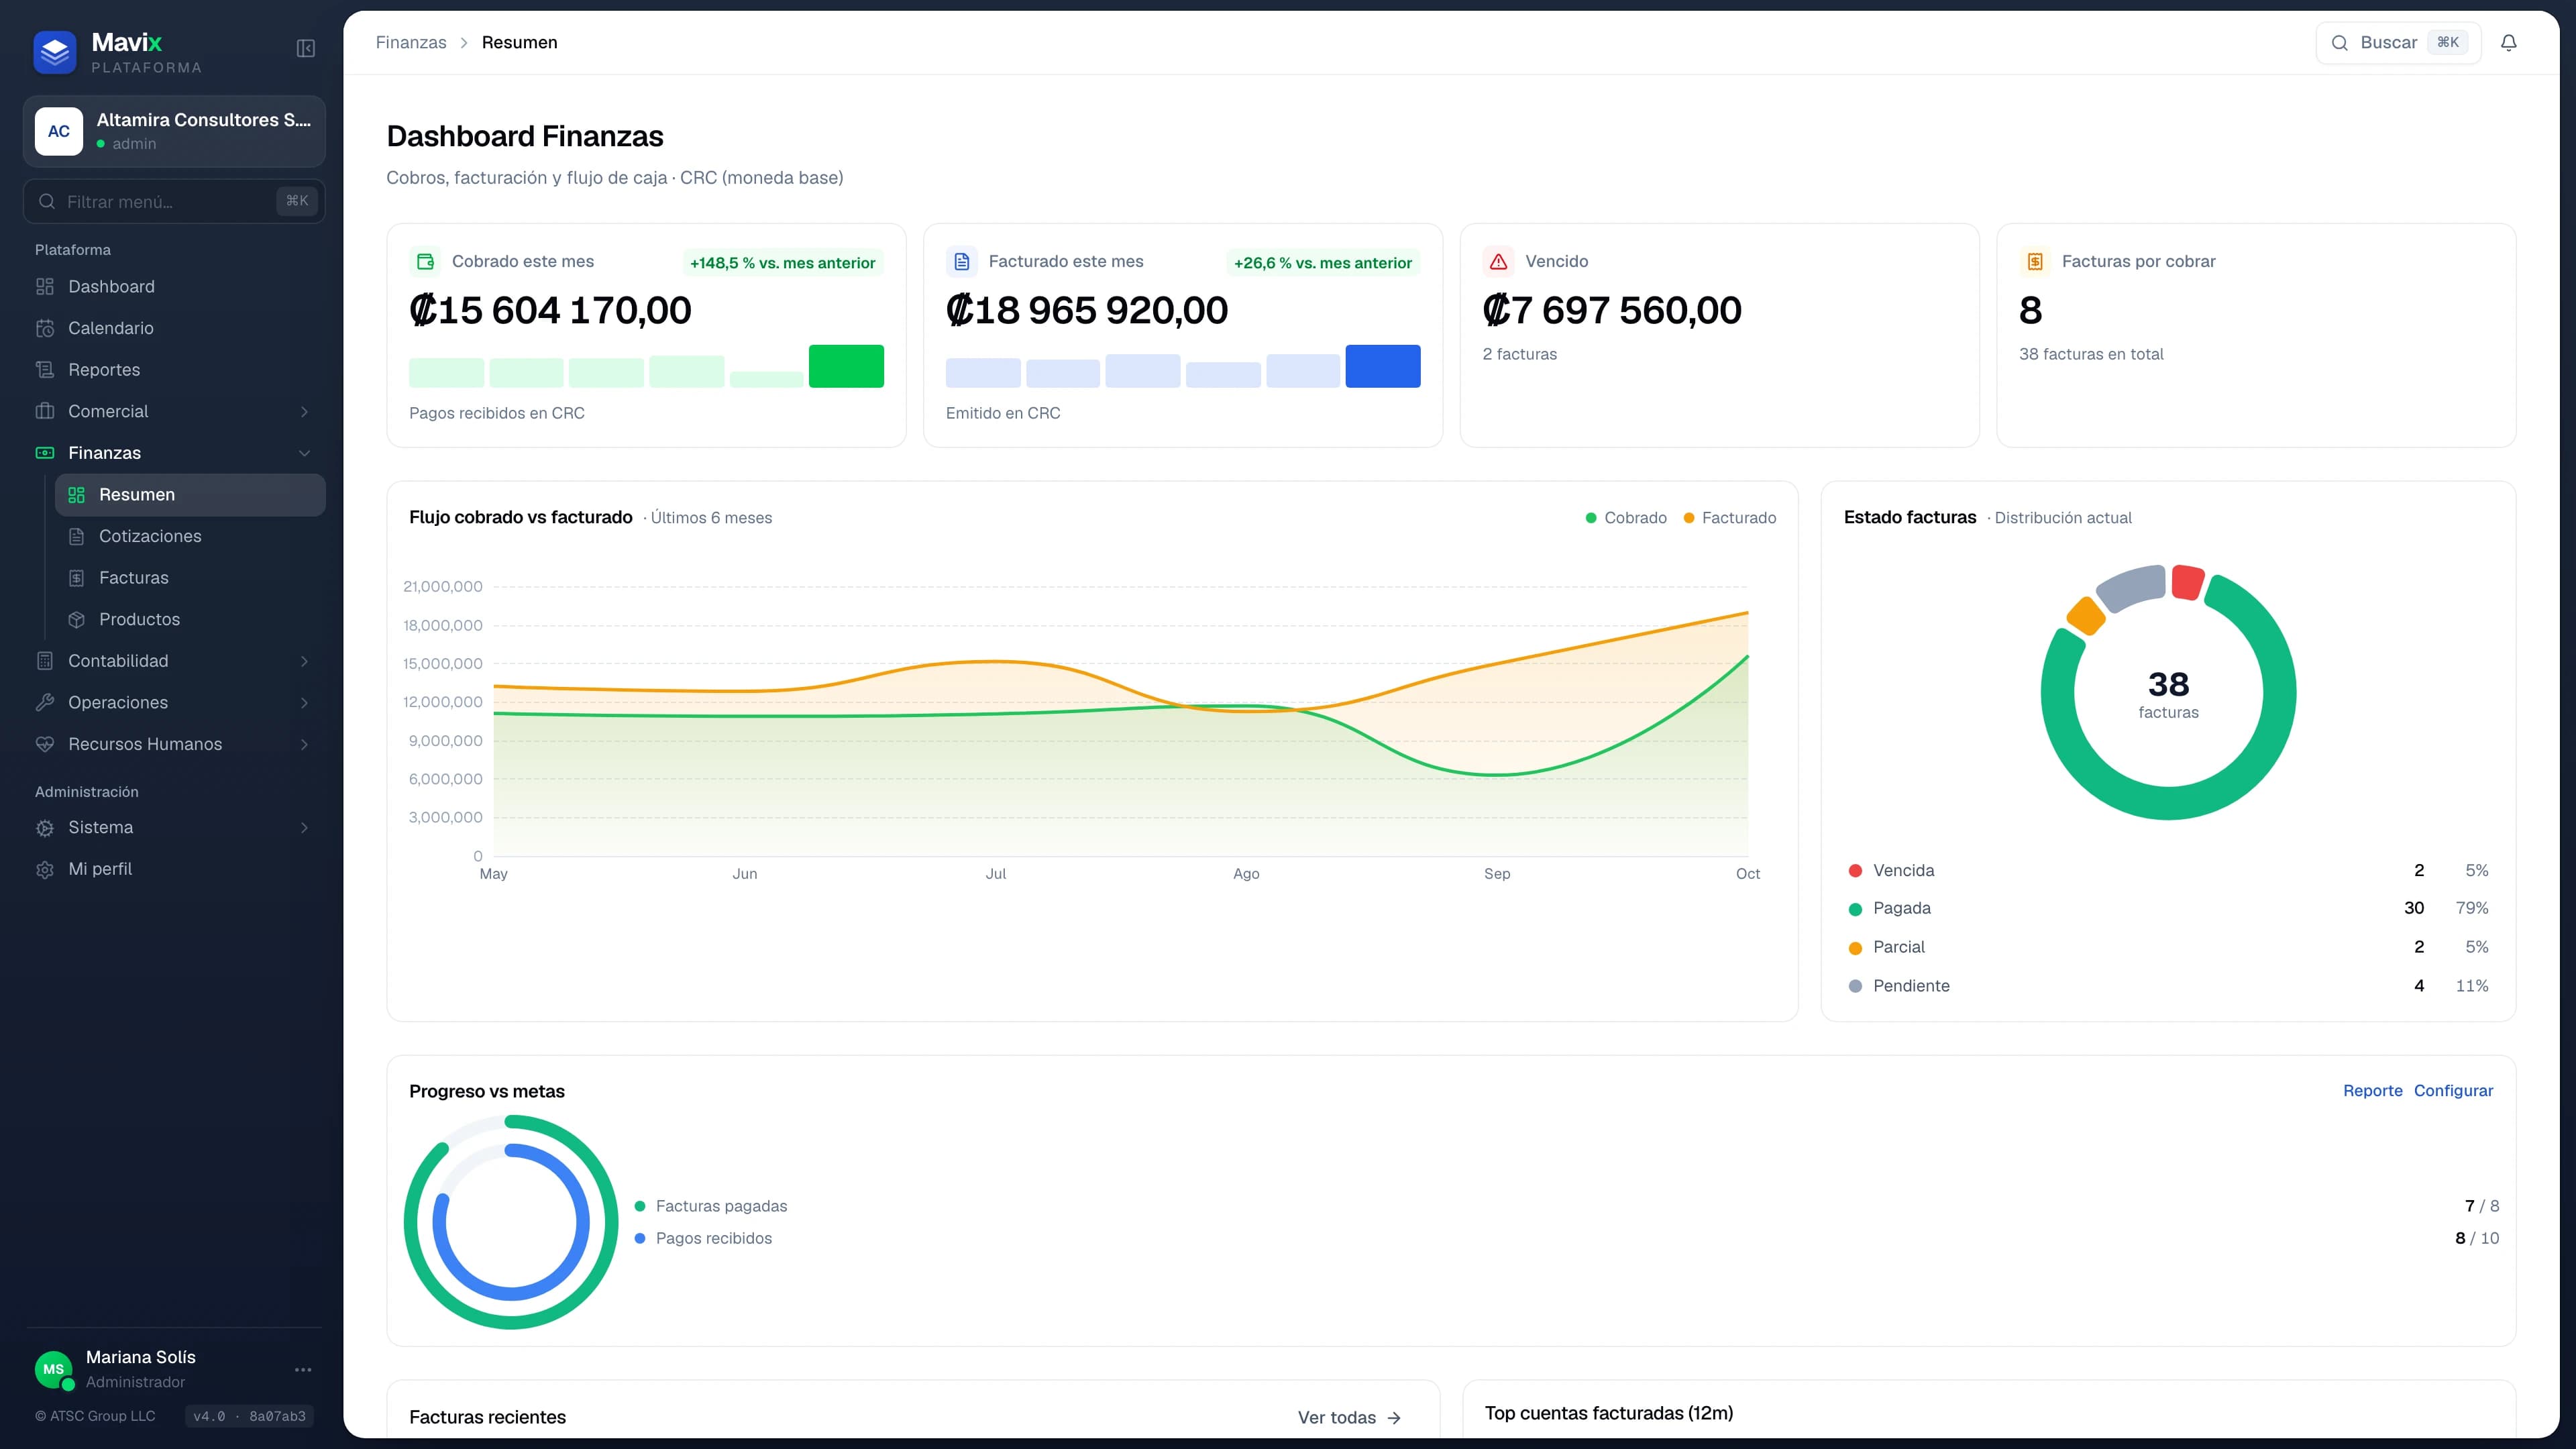
Task: Click the Dashboard grid icon
Action: [45, 287]
